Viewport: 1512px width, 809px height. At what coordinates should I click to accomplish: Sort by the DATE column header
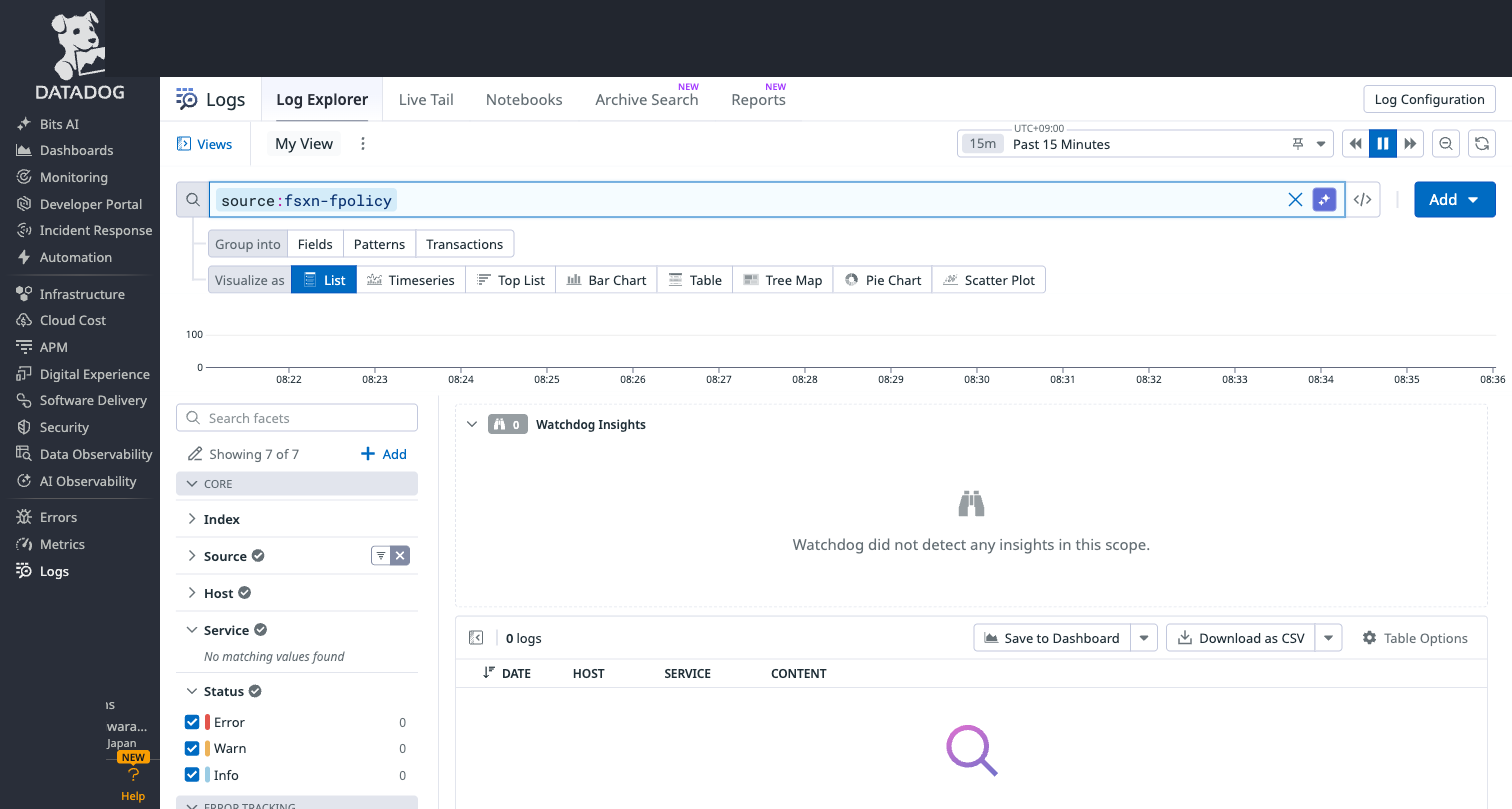507,673
